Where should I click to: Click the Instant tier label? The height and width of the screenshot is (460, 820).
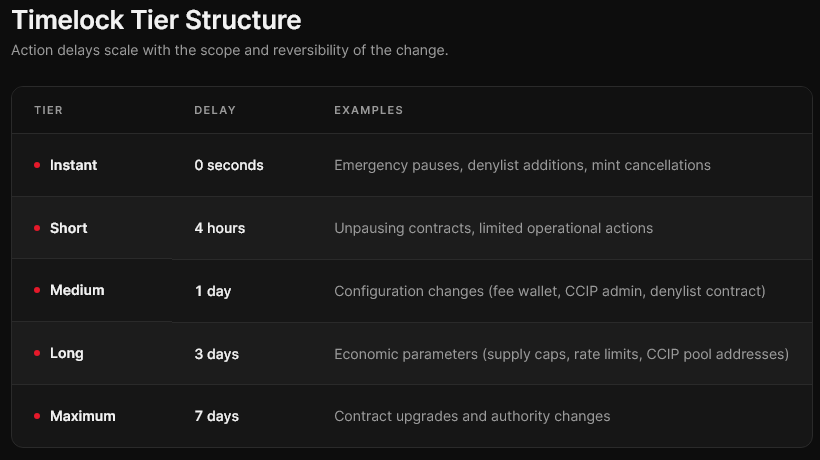pyautogui.click(x=73, y=165)
